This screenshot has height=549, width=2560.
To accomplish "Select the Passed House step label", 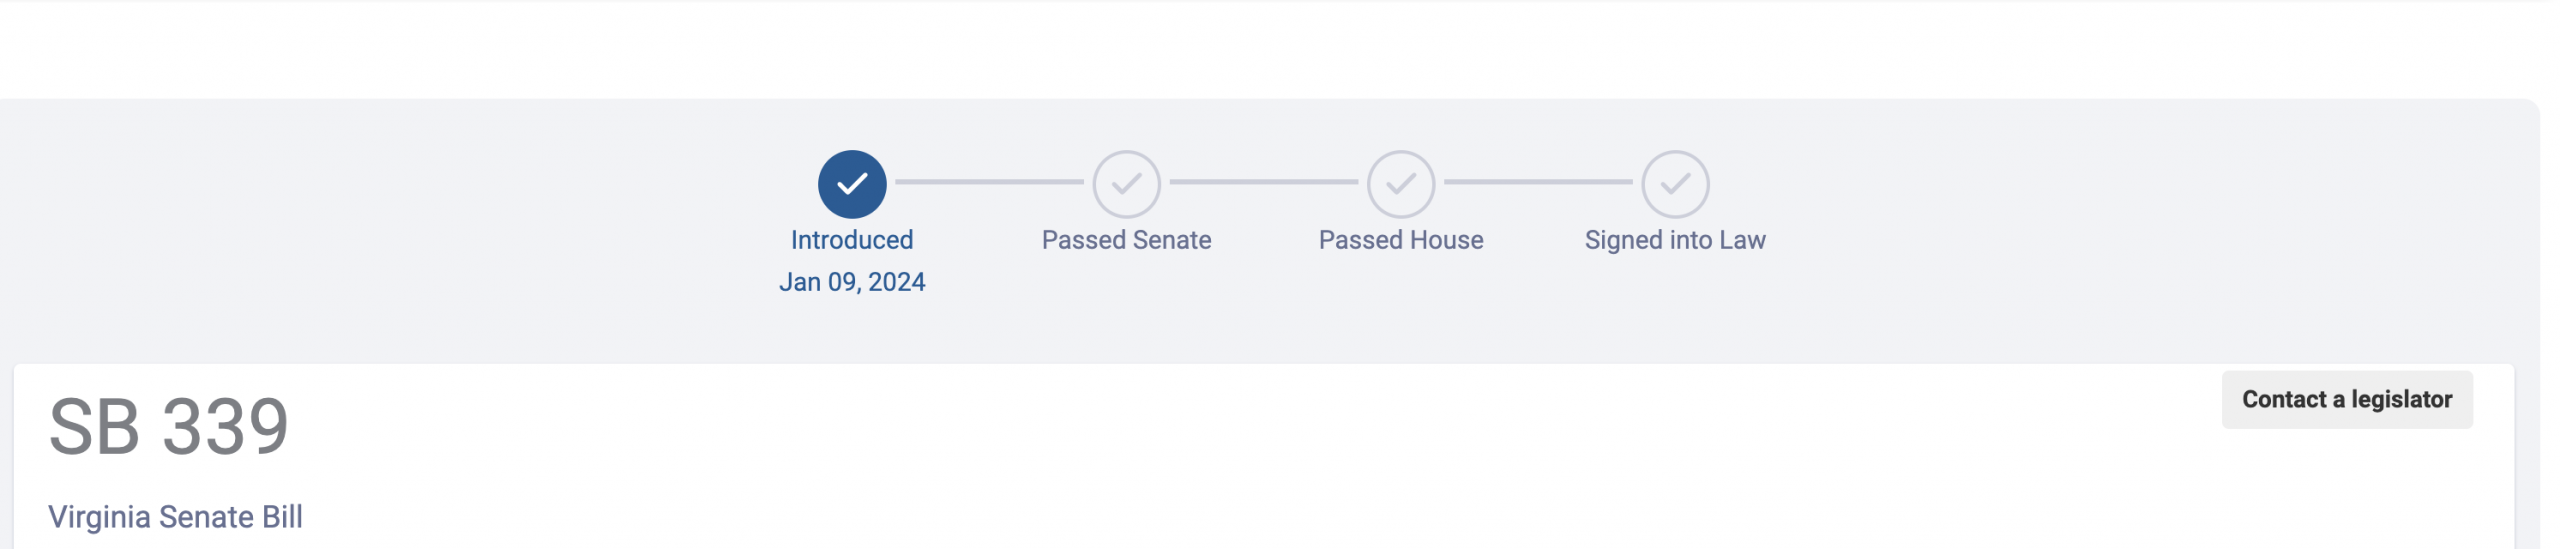I will pos(1401,240).
